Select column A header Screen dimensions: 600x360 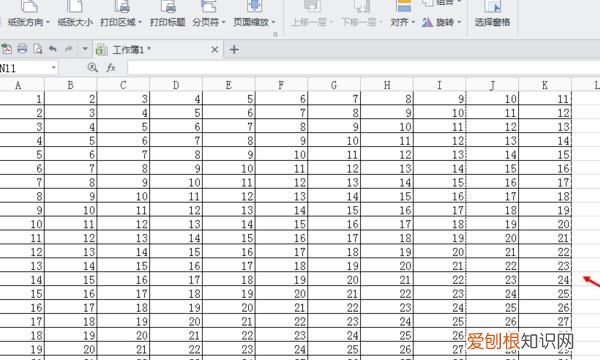pos(22,85)
